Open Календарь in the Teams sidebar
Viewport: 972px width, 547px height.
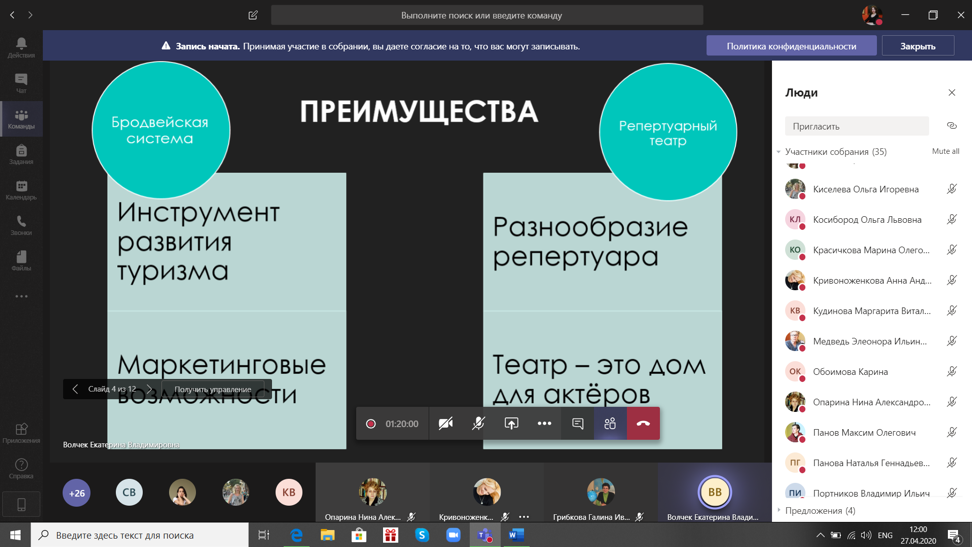21,190
